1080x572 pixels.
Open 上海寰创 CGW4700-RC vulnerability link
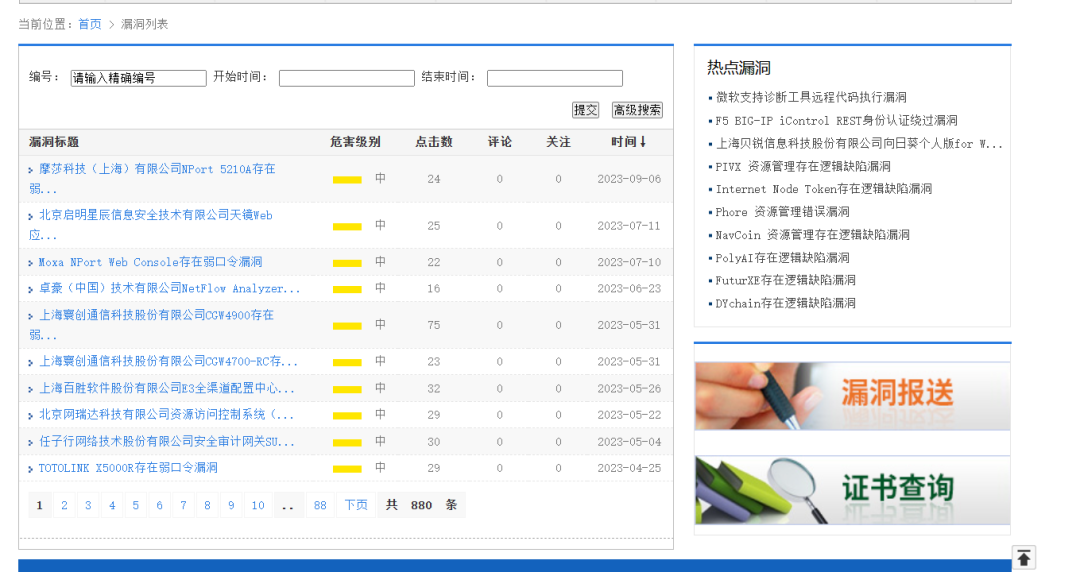[x=168, y=361]
